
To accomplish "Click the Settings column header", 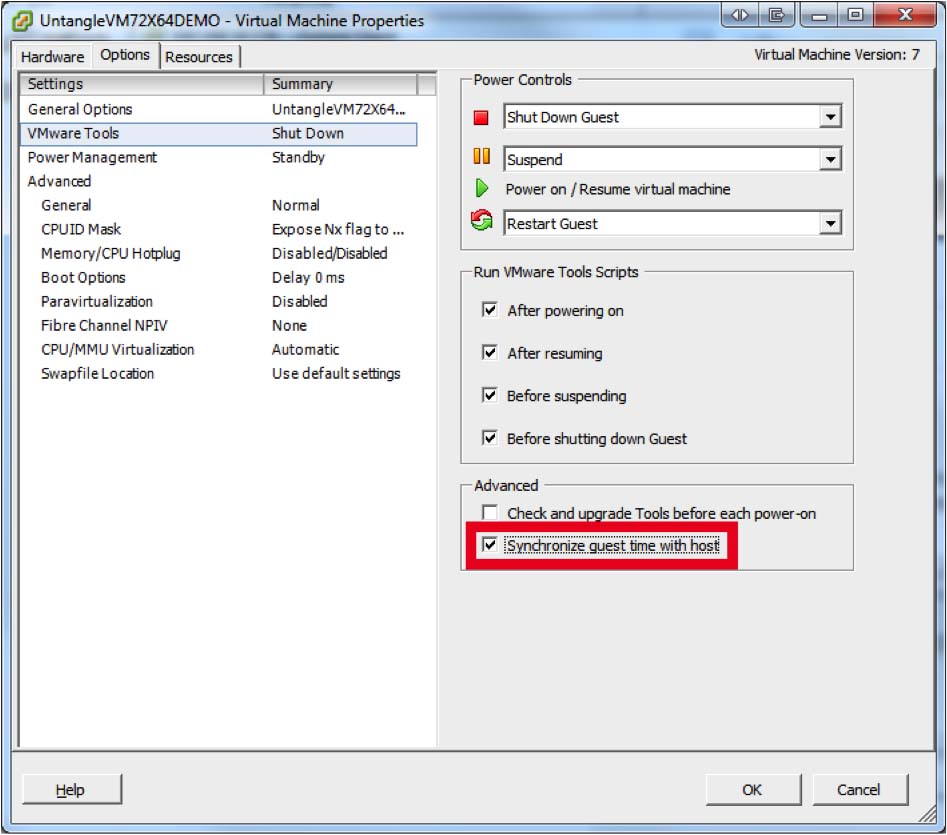I will (142, 84).
